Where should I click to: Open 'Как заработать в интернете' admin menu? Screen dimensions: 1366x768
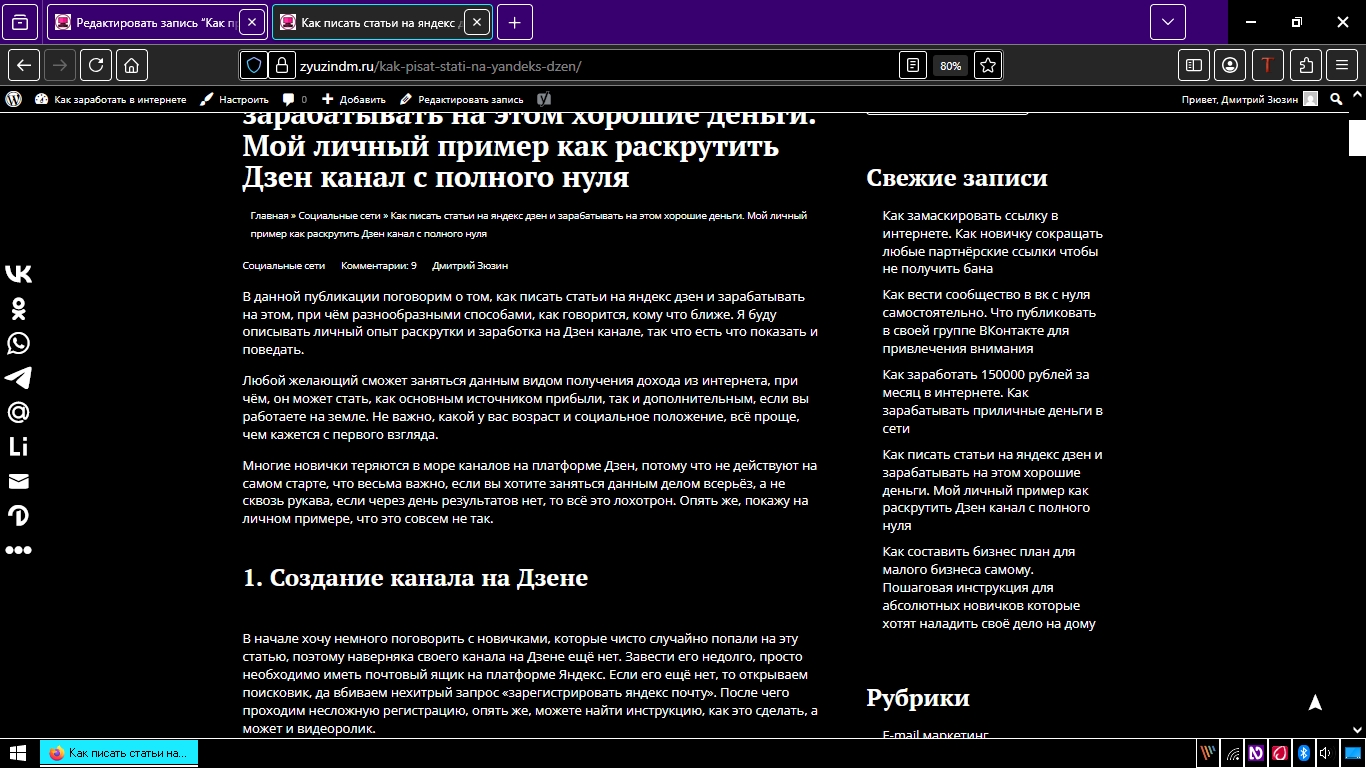point(111,99)
